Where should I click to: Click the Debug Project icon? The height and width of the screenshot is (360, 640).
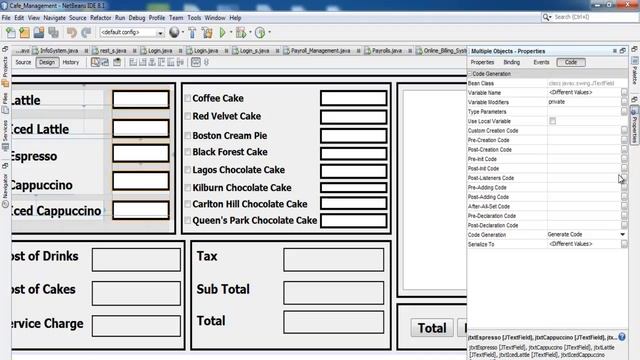tap(241, 33)
